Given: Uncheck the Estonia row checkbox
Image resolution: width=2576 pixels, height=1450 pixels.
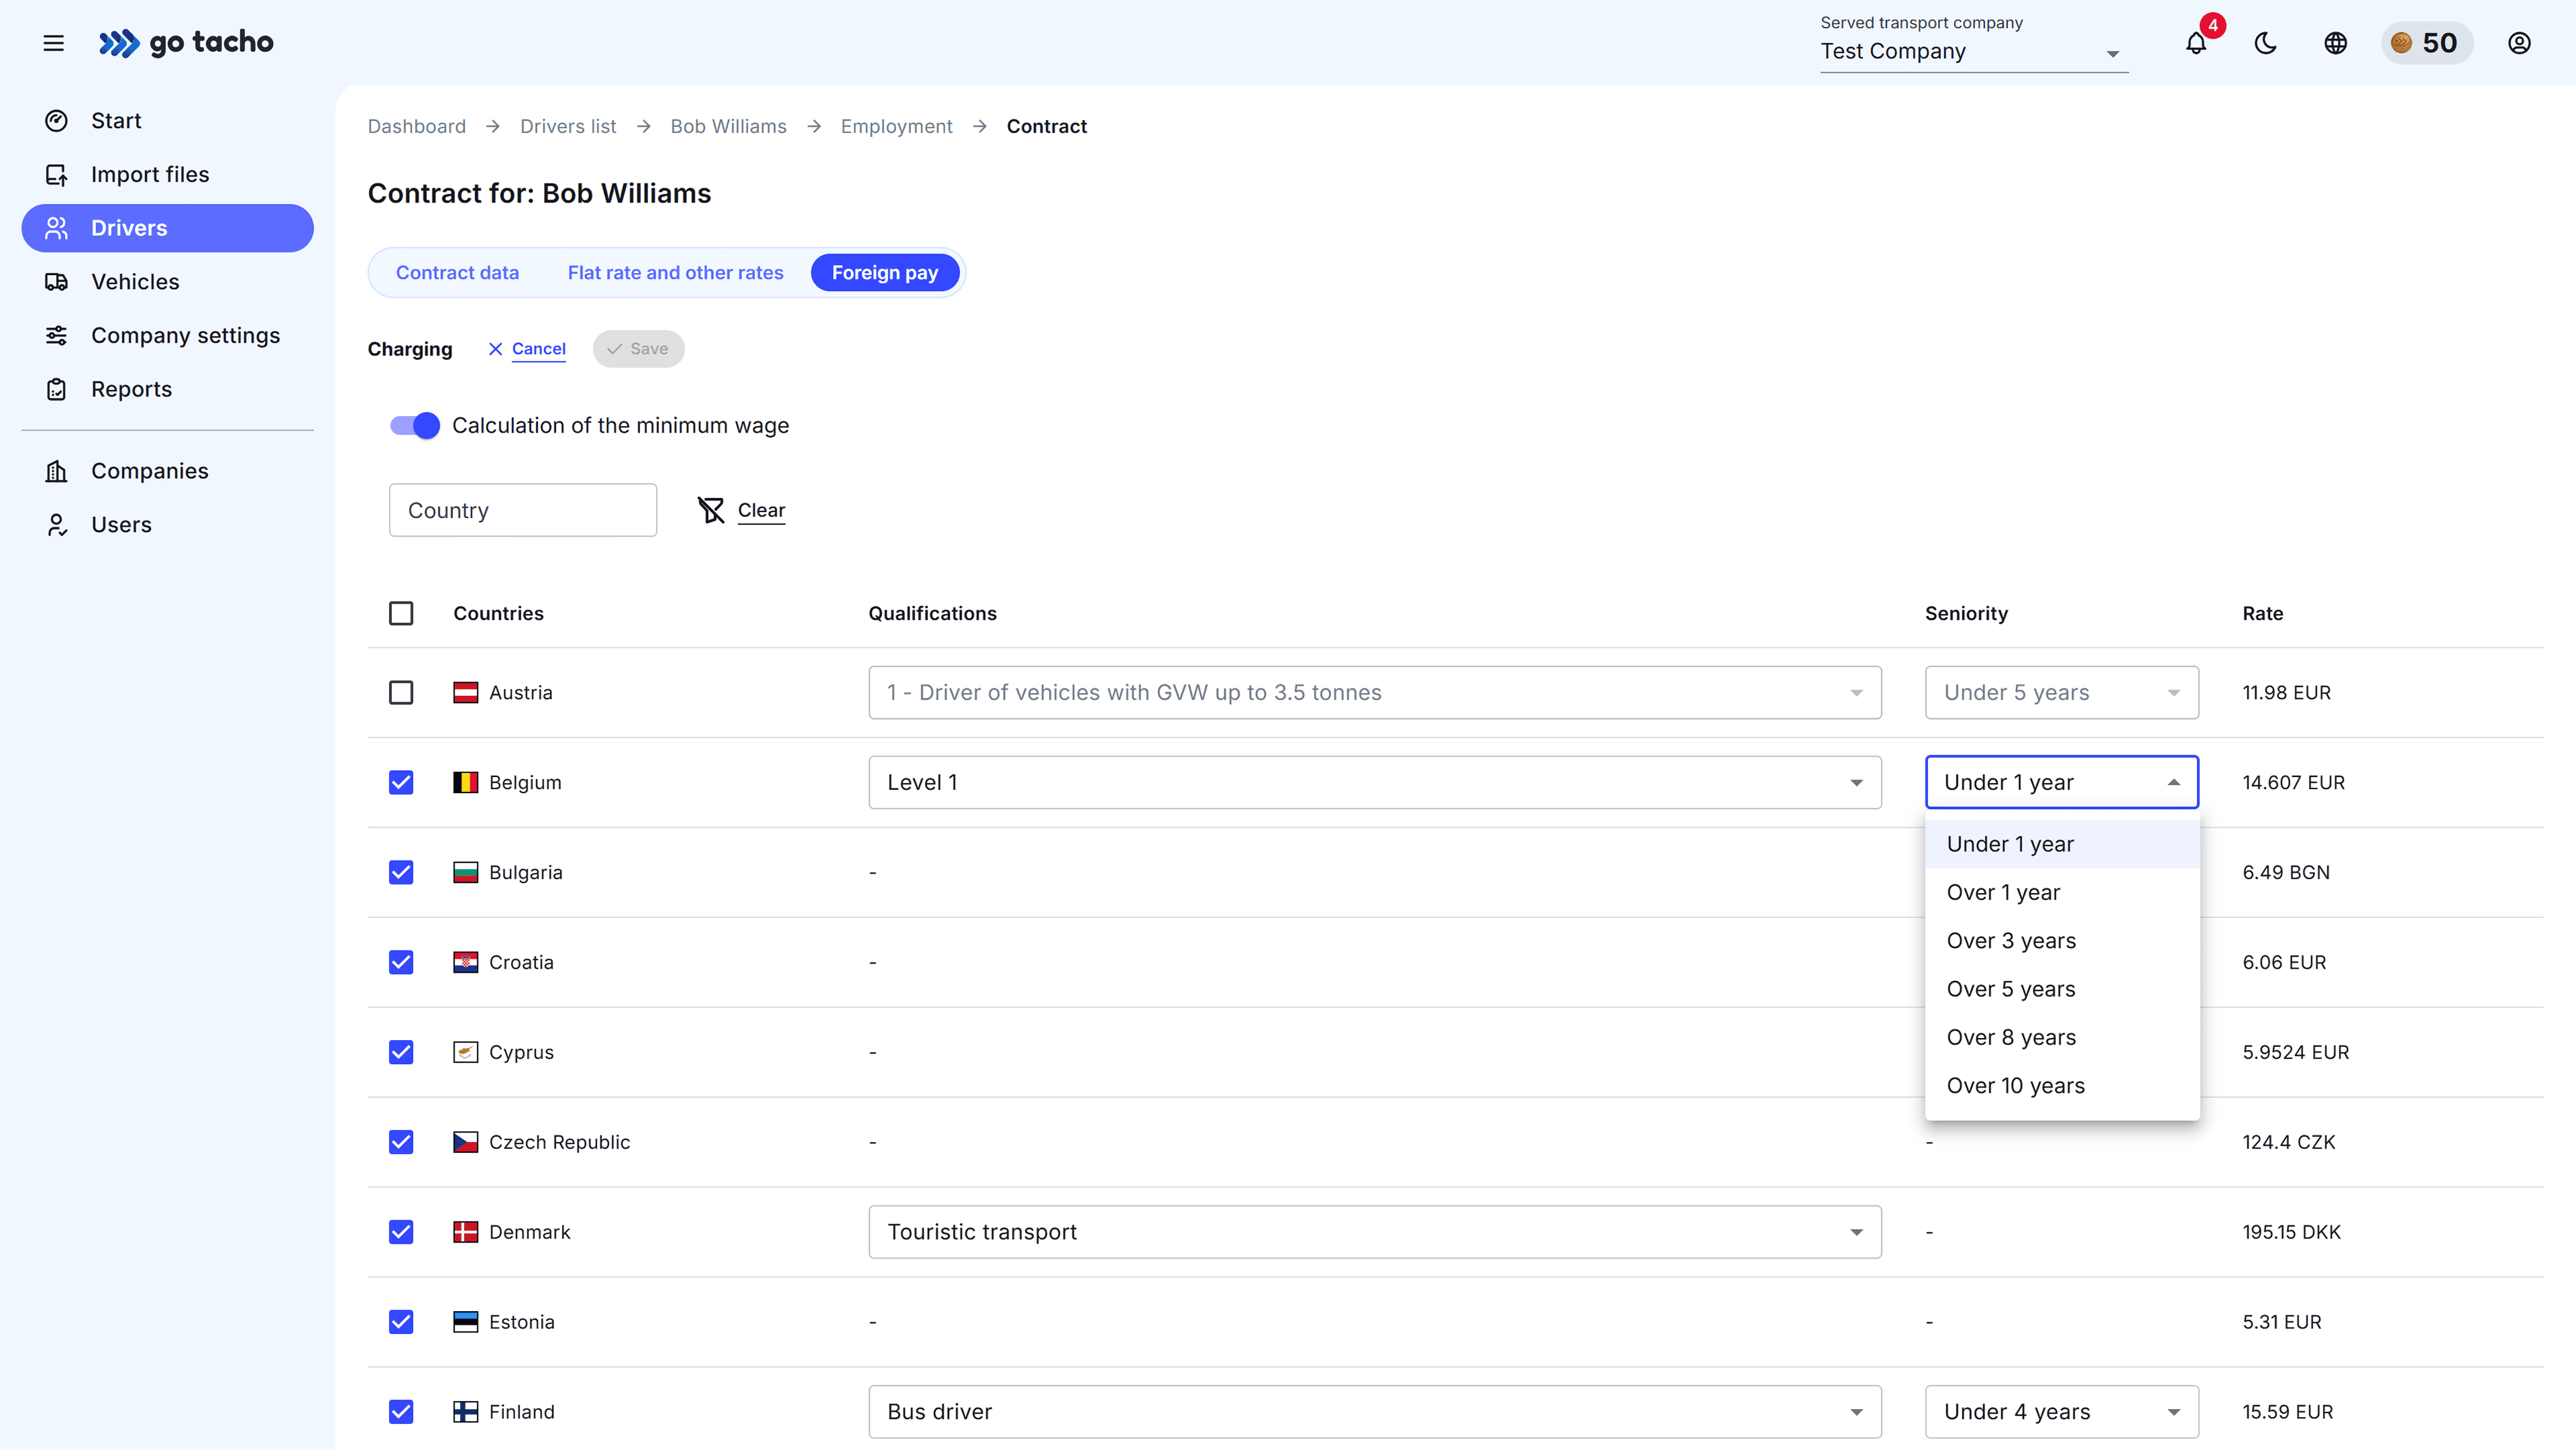Looking at the screenshot, I should click(x=401, y=1323).
